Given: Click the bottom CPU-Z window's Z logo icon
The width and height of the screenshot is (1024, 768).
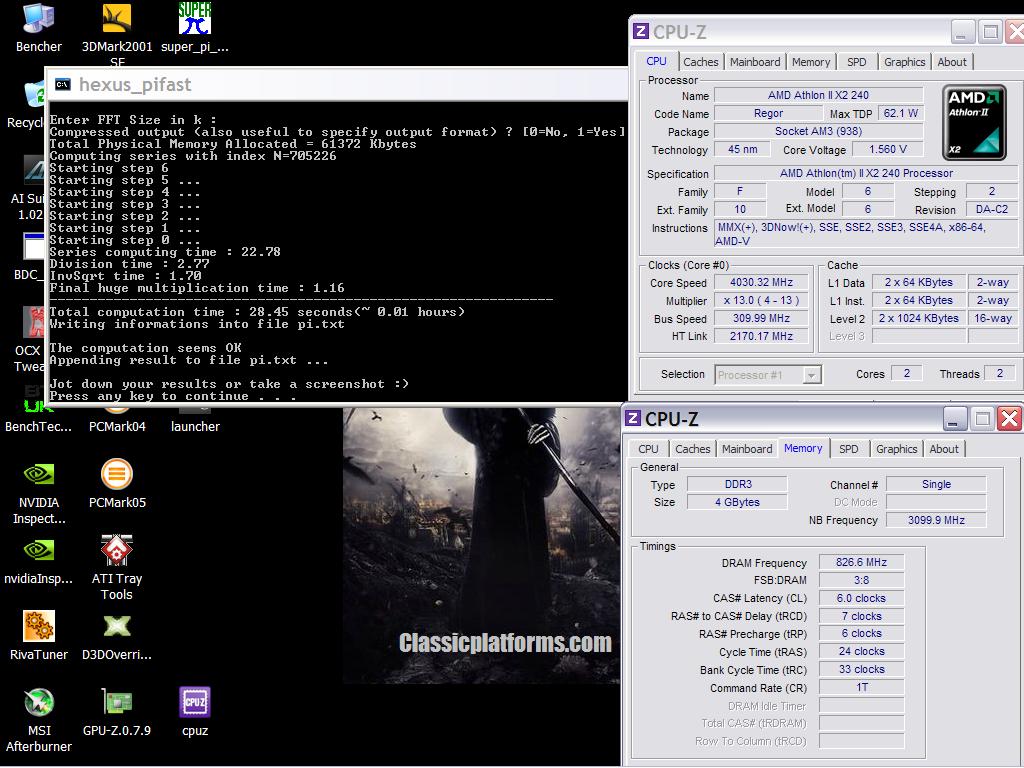Looking at the screenshot, I should 632,418.
